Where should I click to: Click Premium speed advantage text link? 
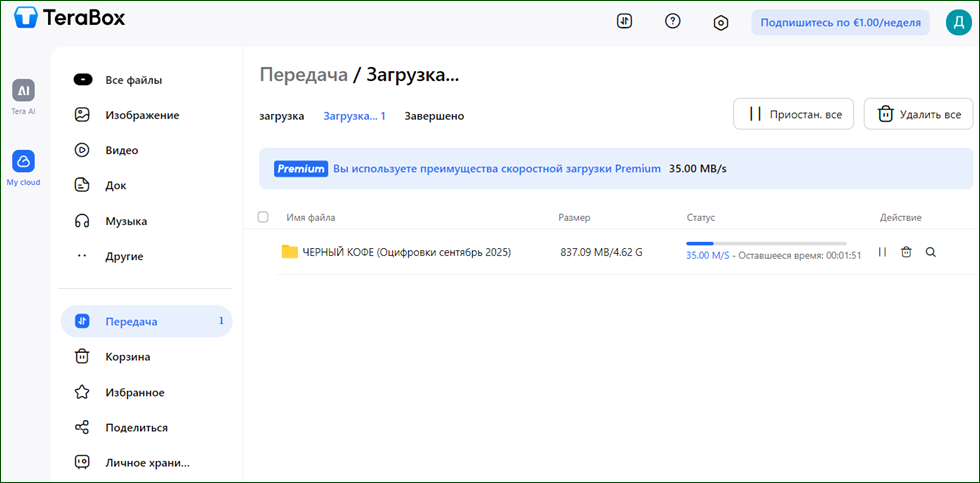[x=497, y=169]
